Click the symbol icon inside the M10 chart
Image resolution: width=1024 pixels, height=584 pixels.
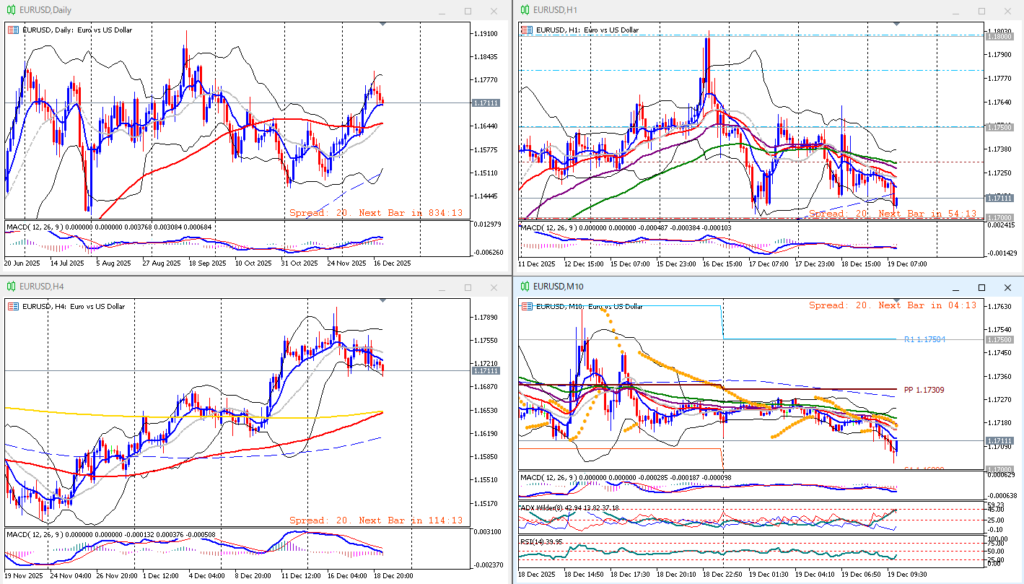[525, 307]
